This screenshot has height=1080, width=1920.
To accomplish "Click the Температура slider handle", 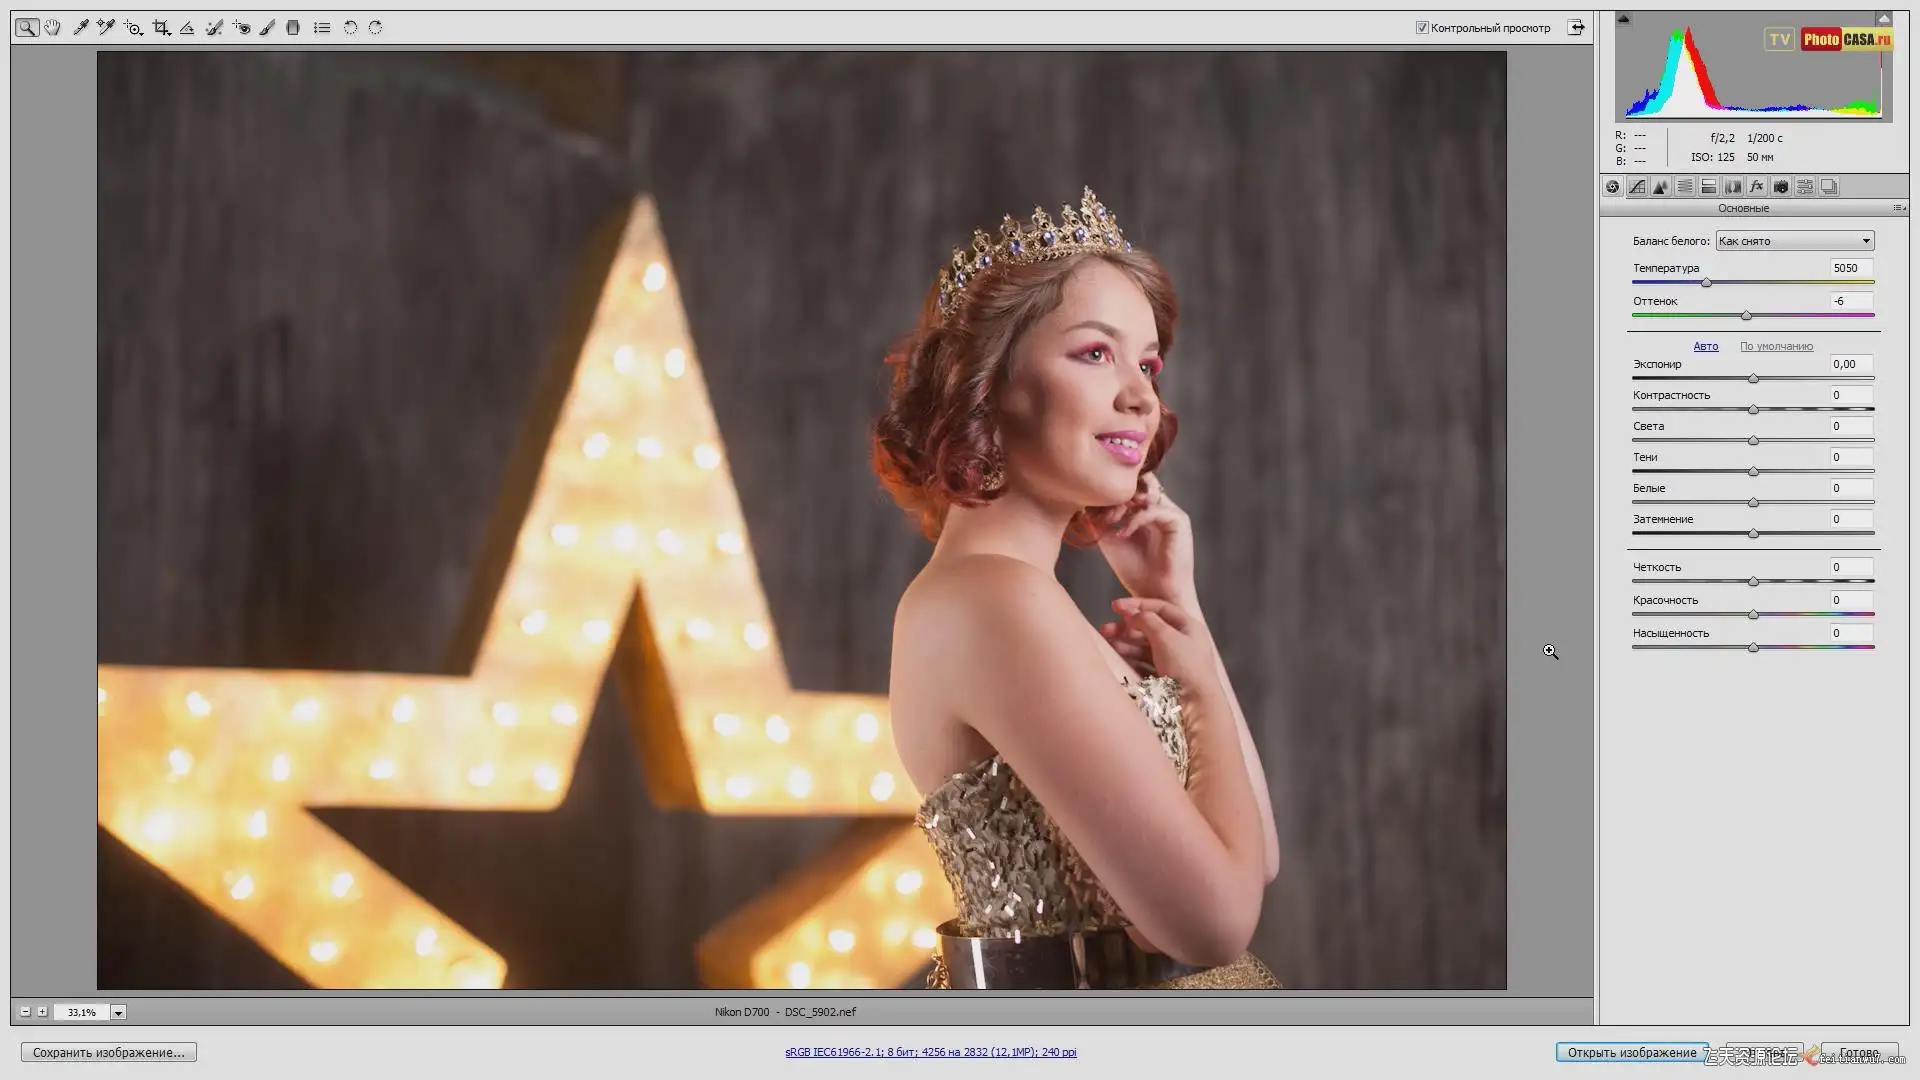I will pos(1706,283).
